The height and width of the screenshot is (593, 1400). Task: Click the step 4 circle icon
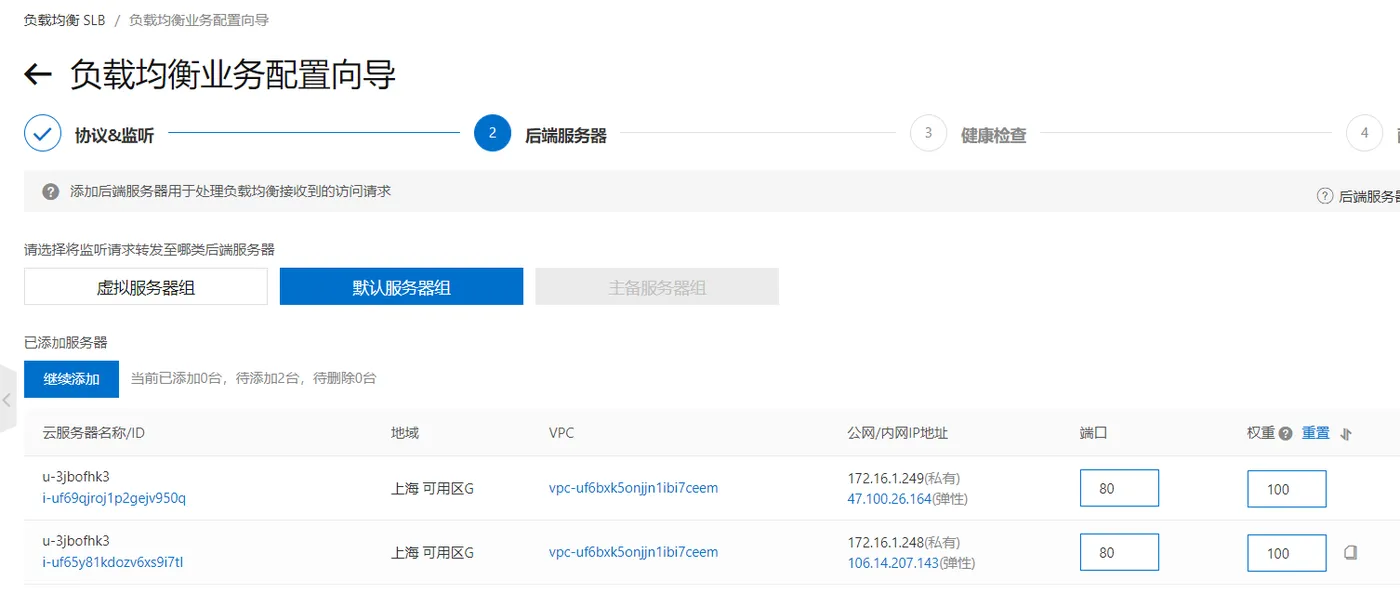(x=1364, y=133)
